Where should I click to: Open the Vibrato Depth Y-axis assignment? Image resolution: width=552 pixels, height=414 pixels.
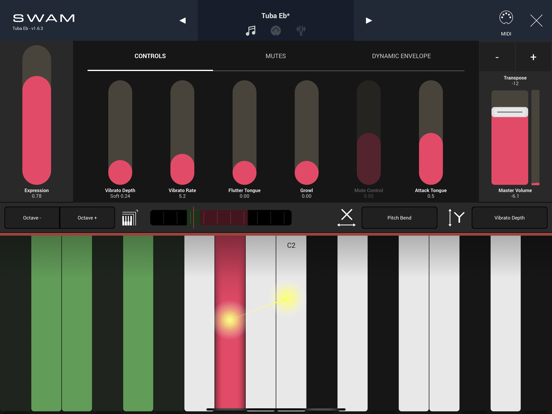coord(509,218)
